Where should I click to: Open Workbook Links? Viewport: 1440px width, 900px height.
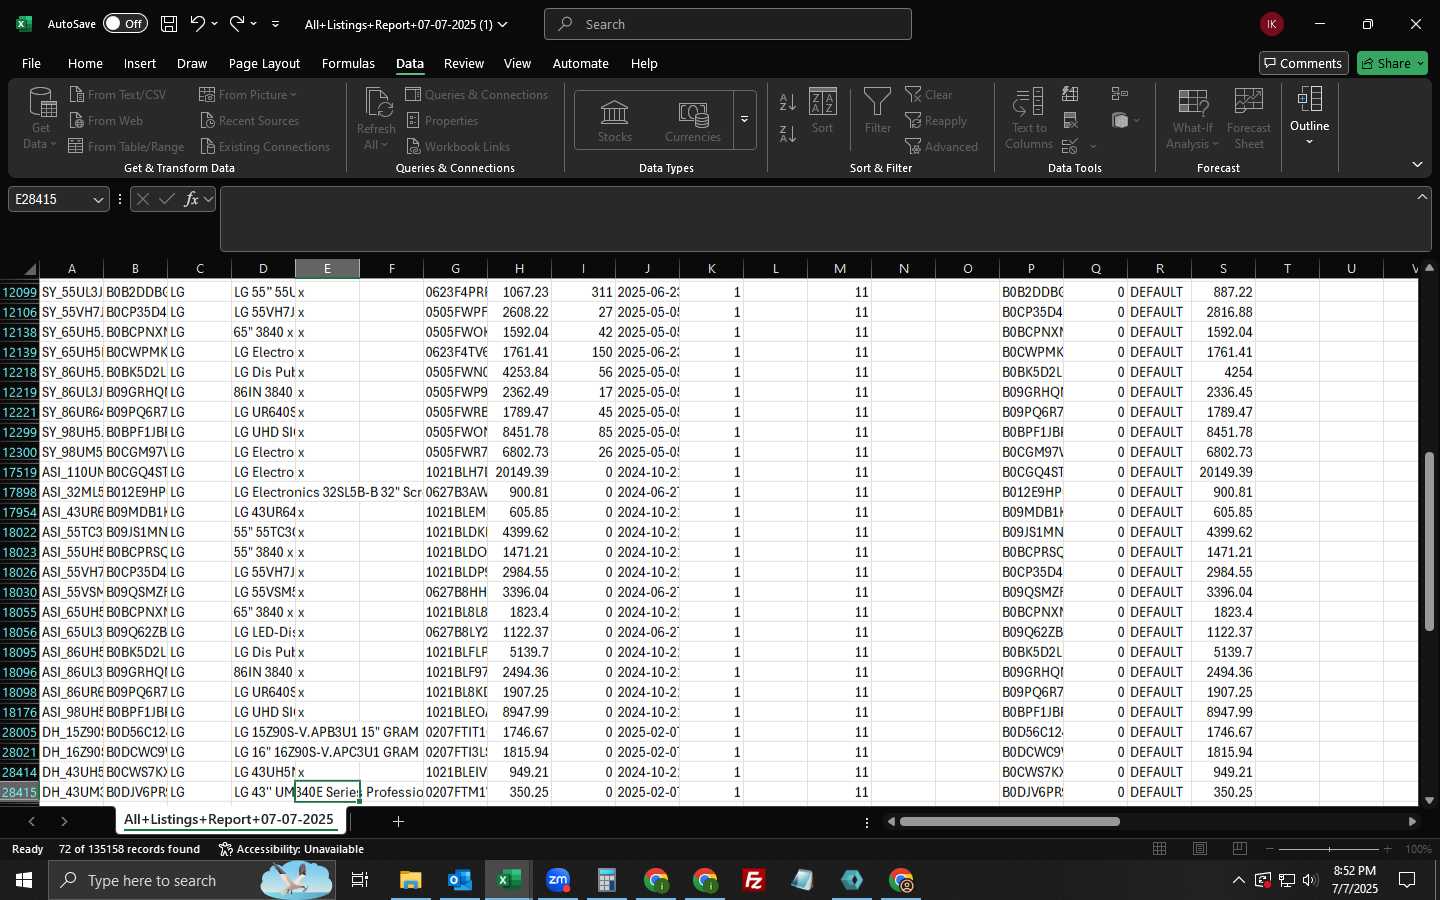click(457, 146)
